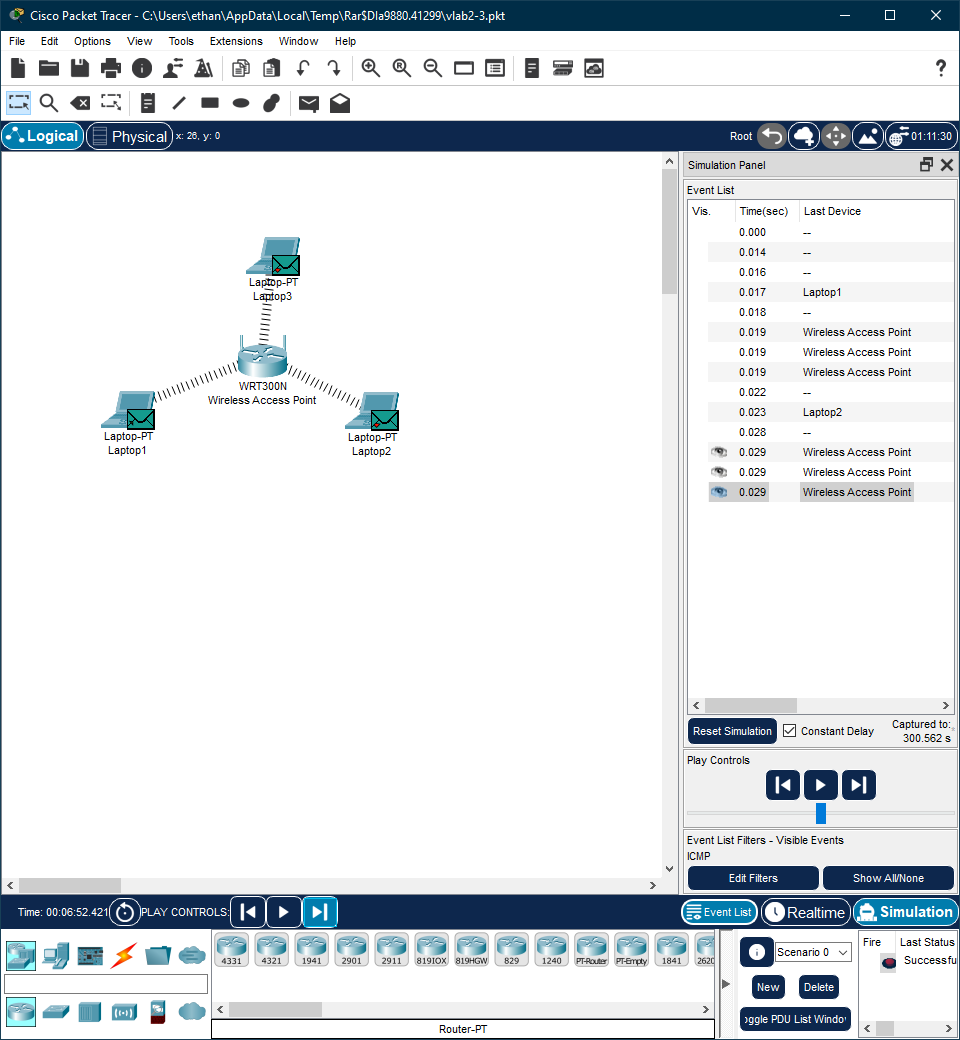Select the Inspect magnifier tool
Viewport: 960px width, 1040px height.
click(x=49, y=103)
